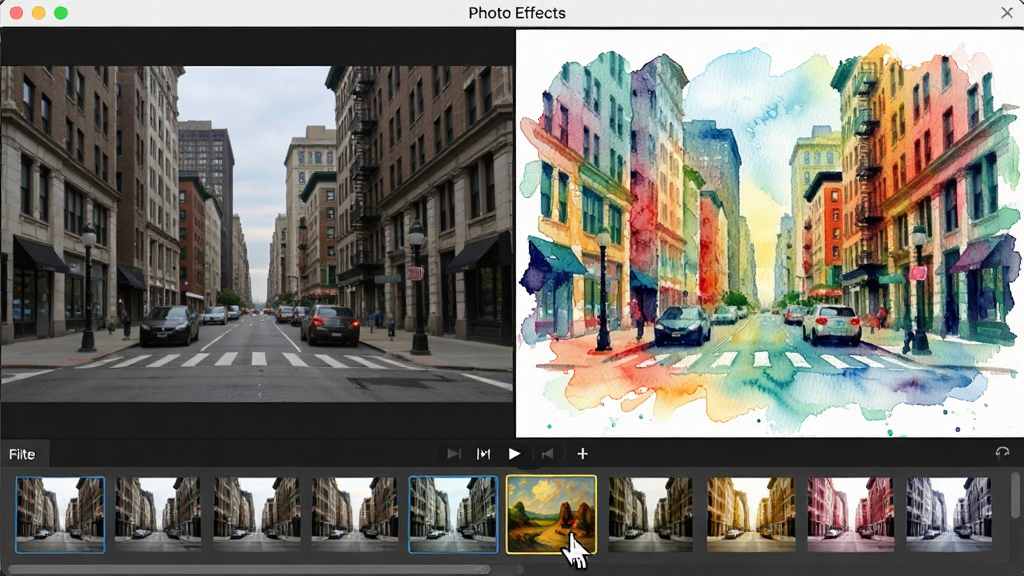Pick the blue-gray tinted filter thumbnail

point(949,515)
